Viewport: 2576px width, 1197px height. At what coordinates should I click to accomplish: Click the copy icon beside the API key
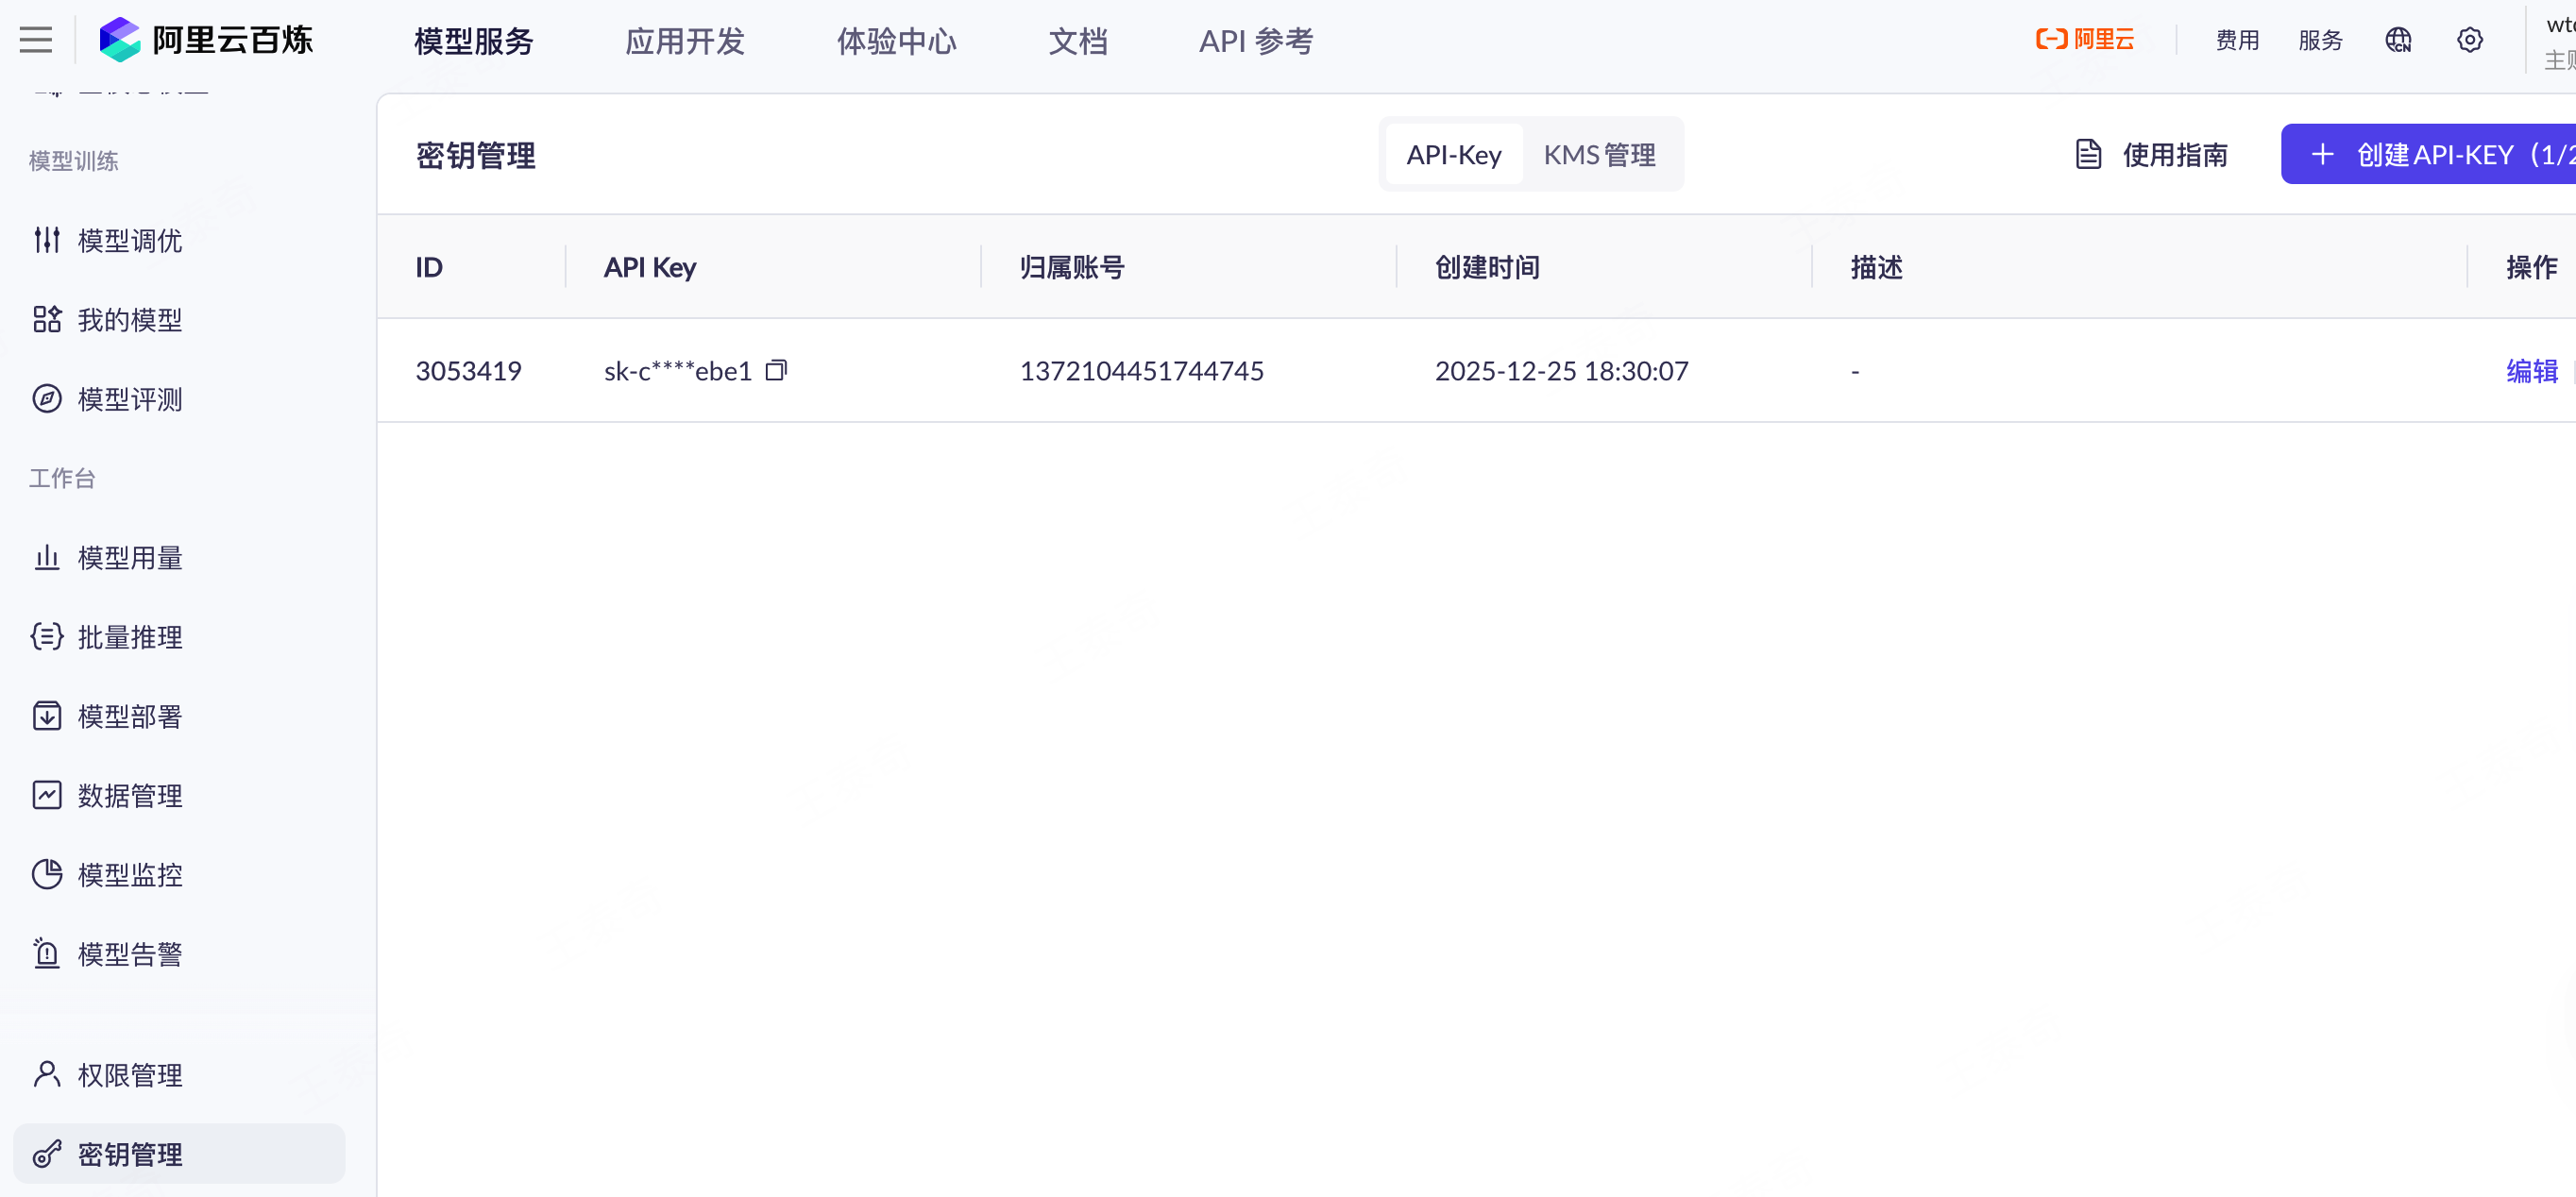776,371
